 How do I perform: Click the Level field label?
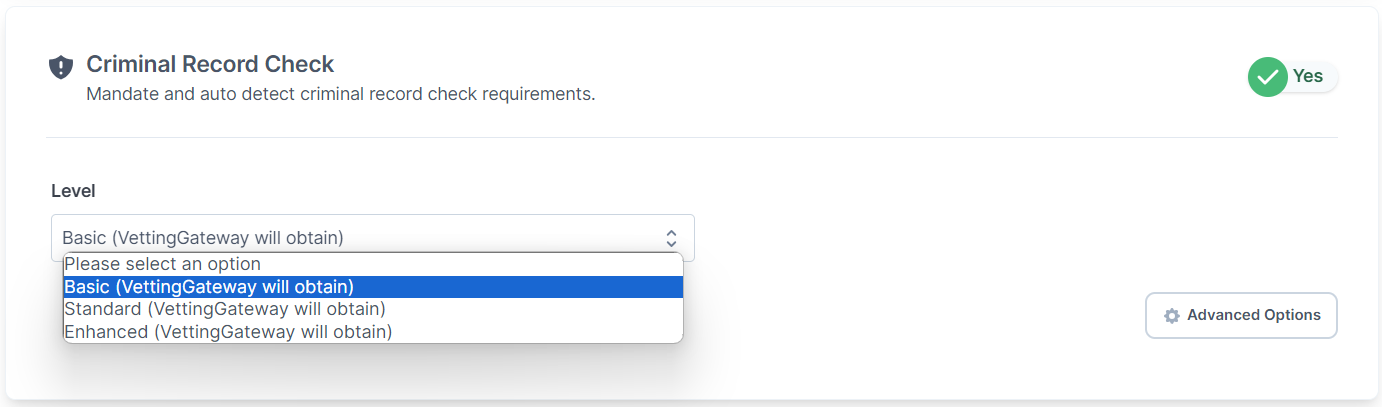pos(73,190)
